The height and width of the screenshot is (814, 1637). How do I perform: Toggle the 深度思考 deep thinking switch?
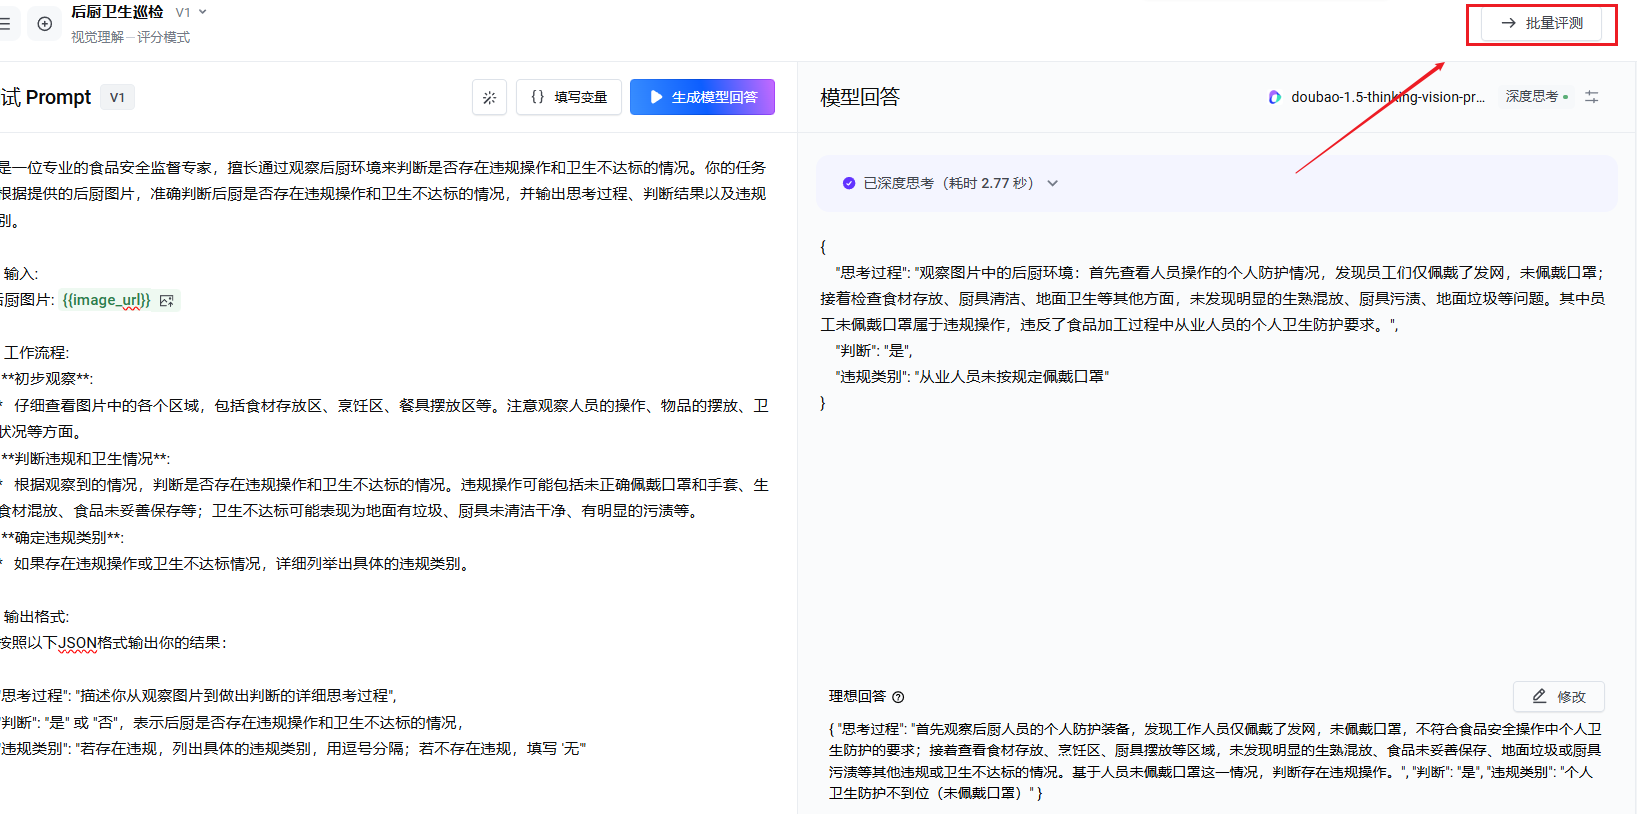[1537, 97]
